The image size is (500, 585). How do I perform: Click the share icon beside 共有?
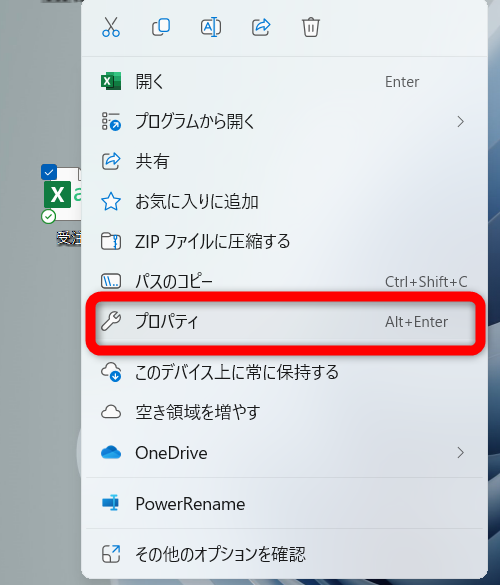111,162
